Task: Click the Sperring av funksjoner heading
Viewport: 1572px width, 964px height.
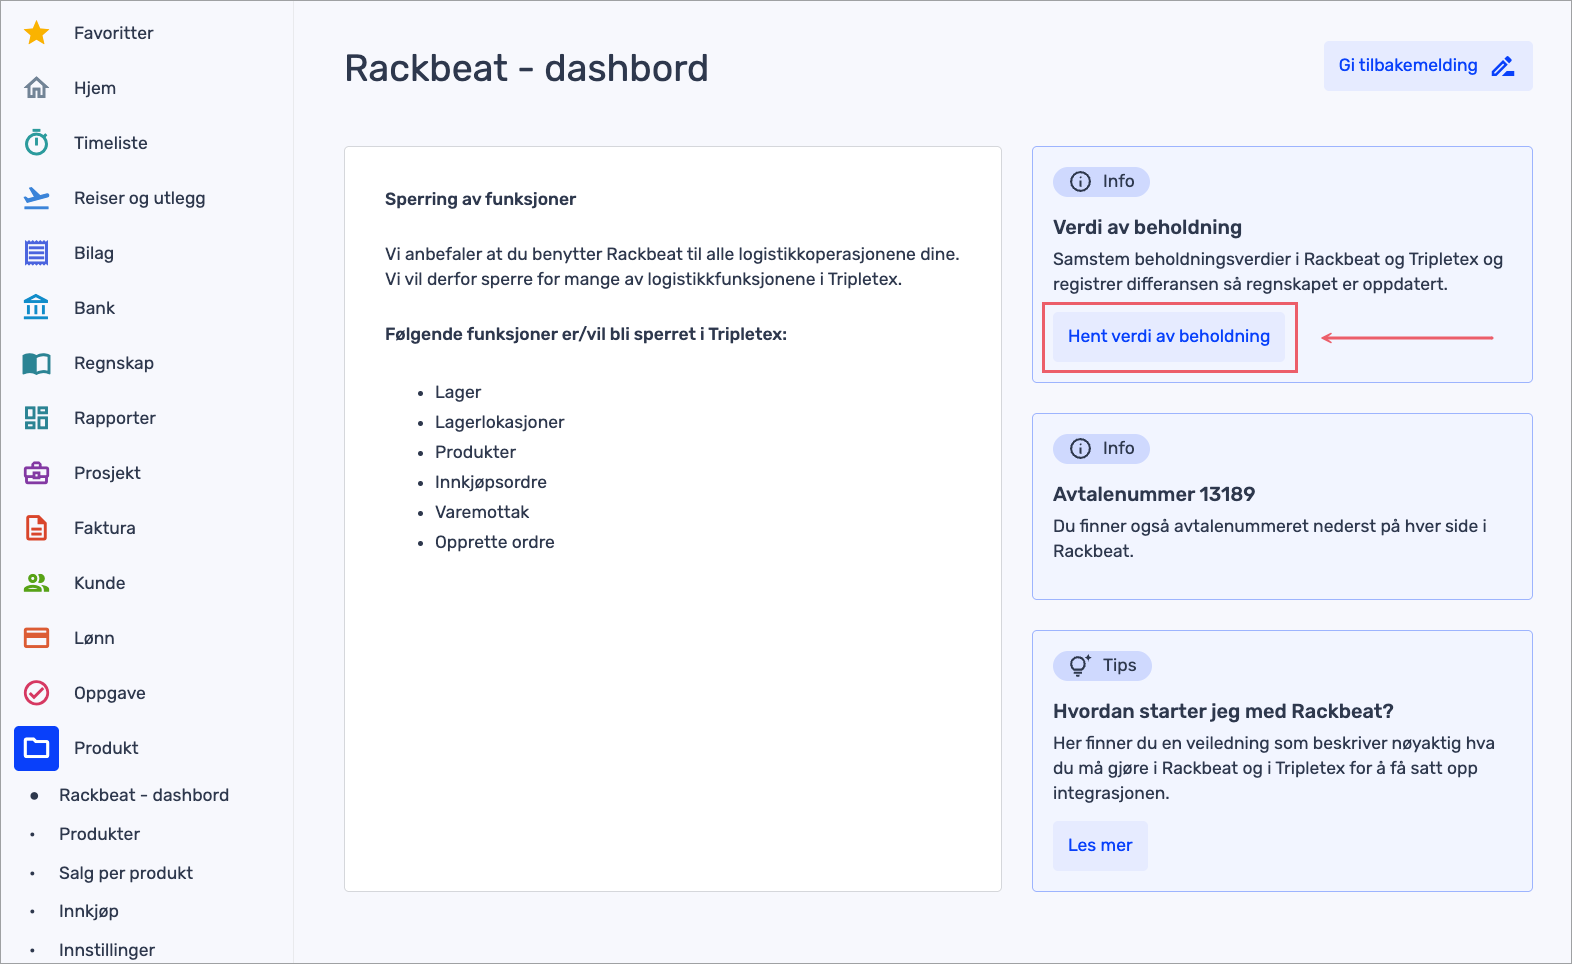Action: [x=480, y=199]
